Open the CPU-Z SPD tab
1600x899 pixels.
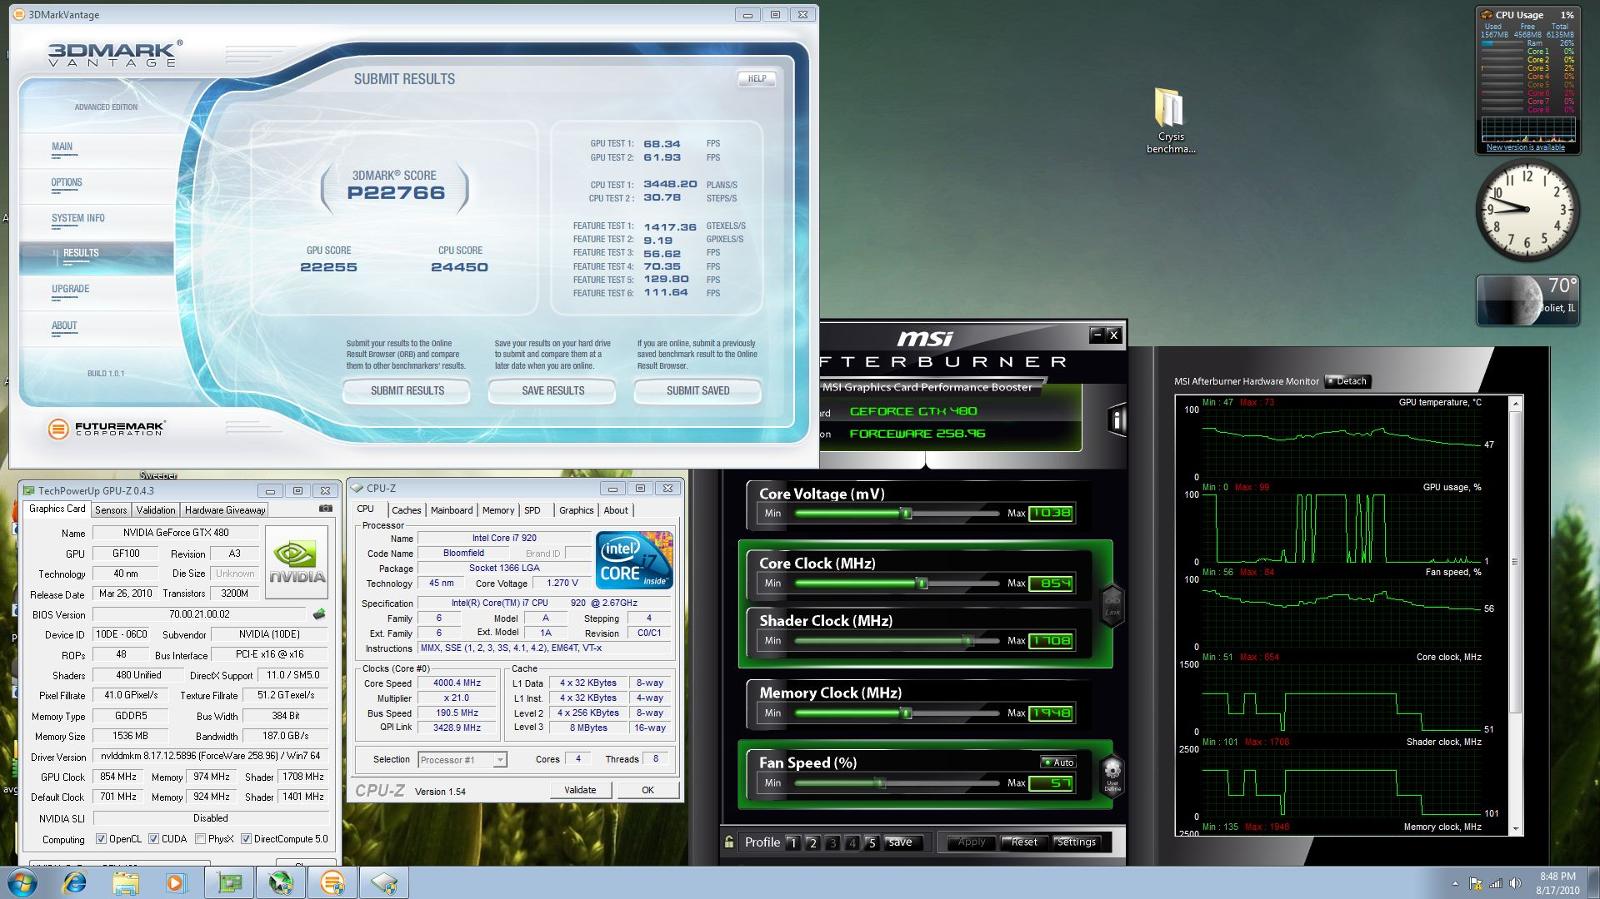pos(533,510)
